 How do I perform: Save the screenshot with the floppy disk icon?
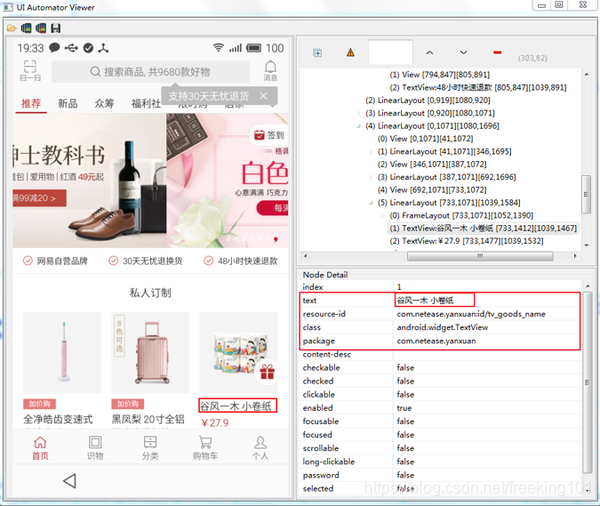coord(56,28)
